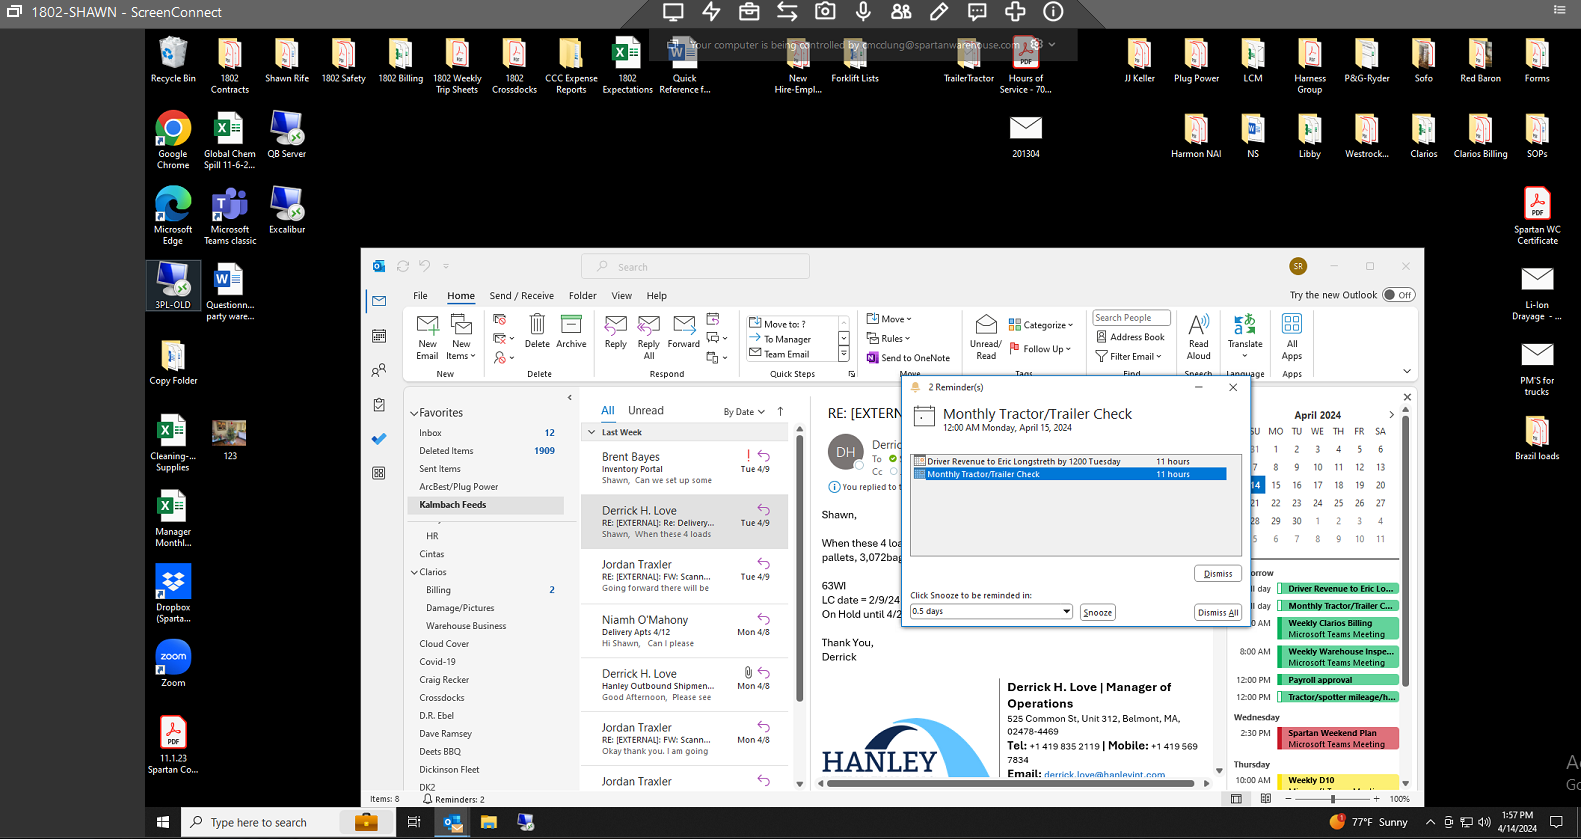The height and width of the screenshot is (839, 1581).
Task: Click Reply All in the ribbon
Action: [x=649, y=337]
